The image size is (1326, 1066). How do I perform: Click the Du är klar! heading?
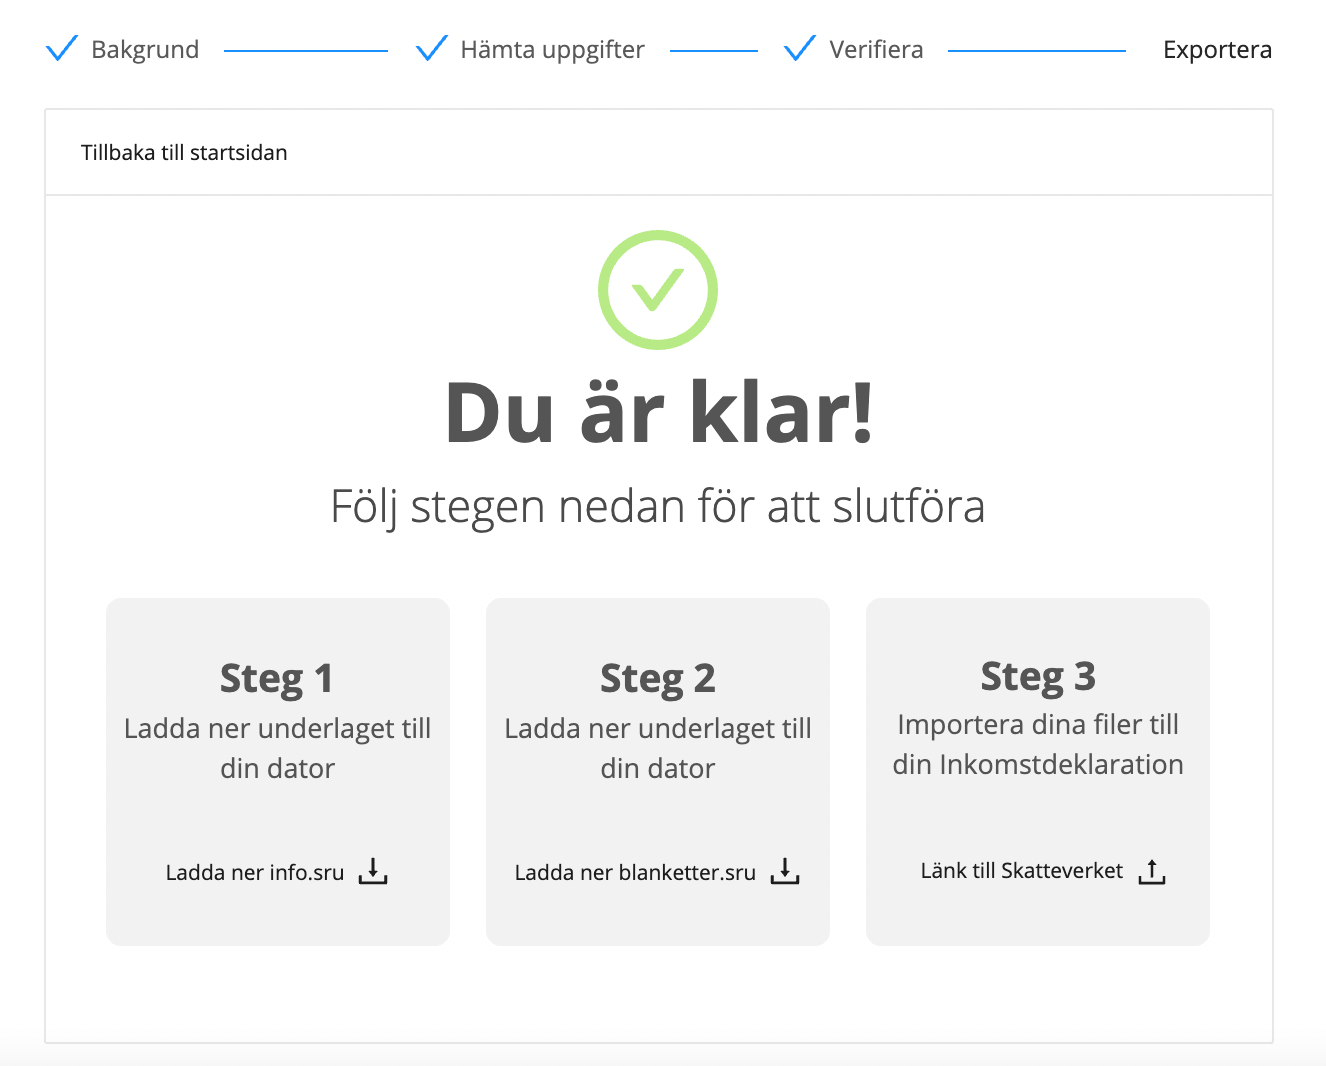click(x=659, y=413)
